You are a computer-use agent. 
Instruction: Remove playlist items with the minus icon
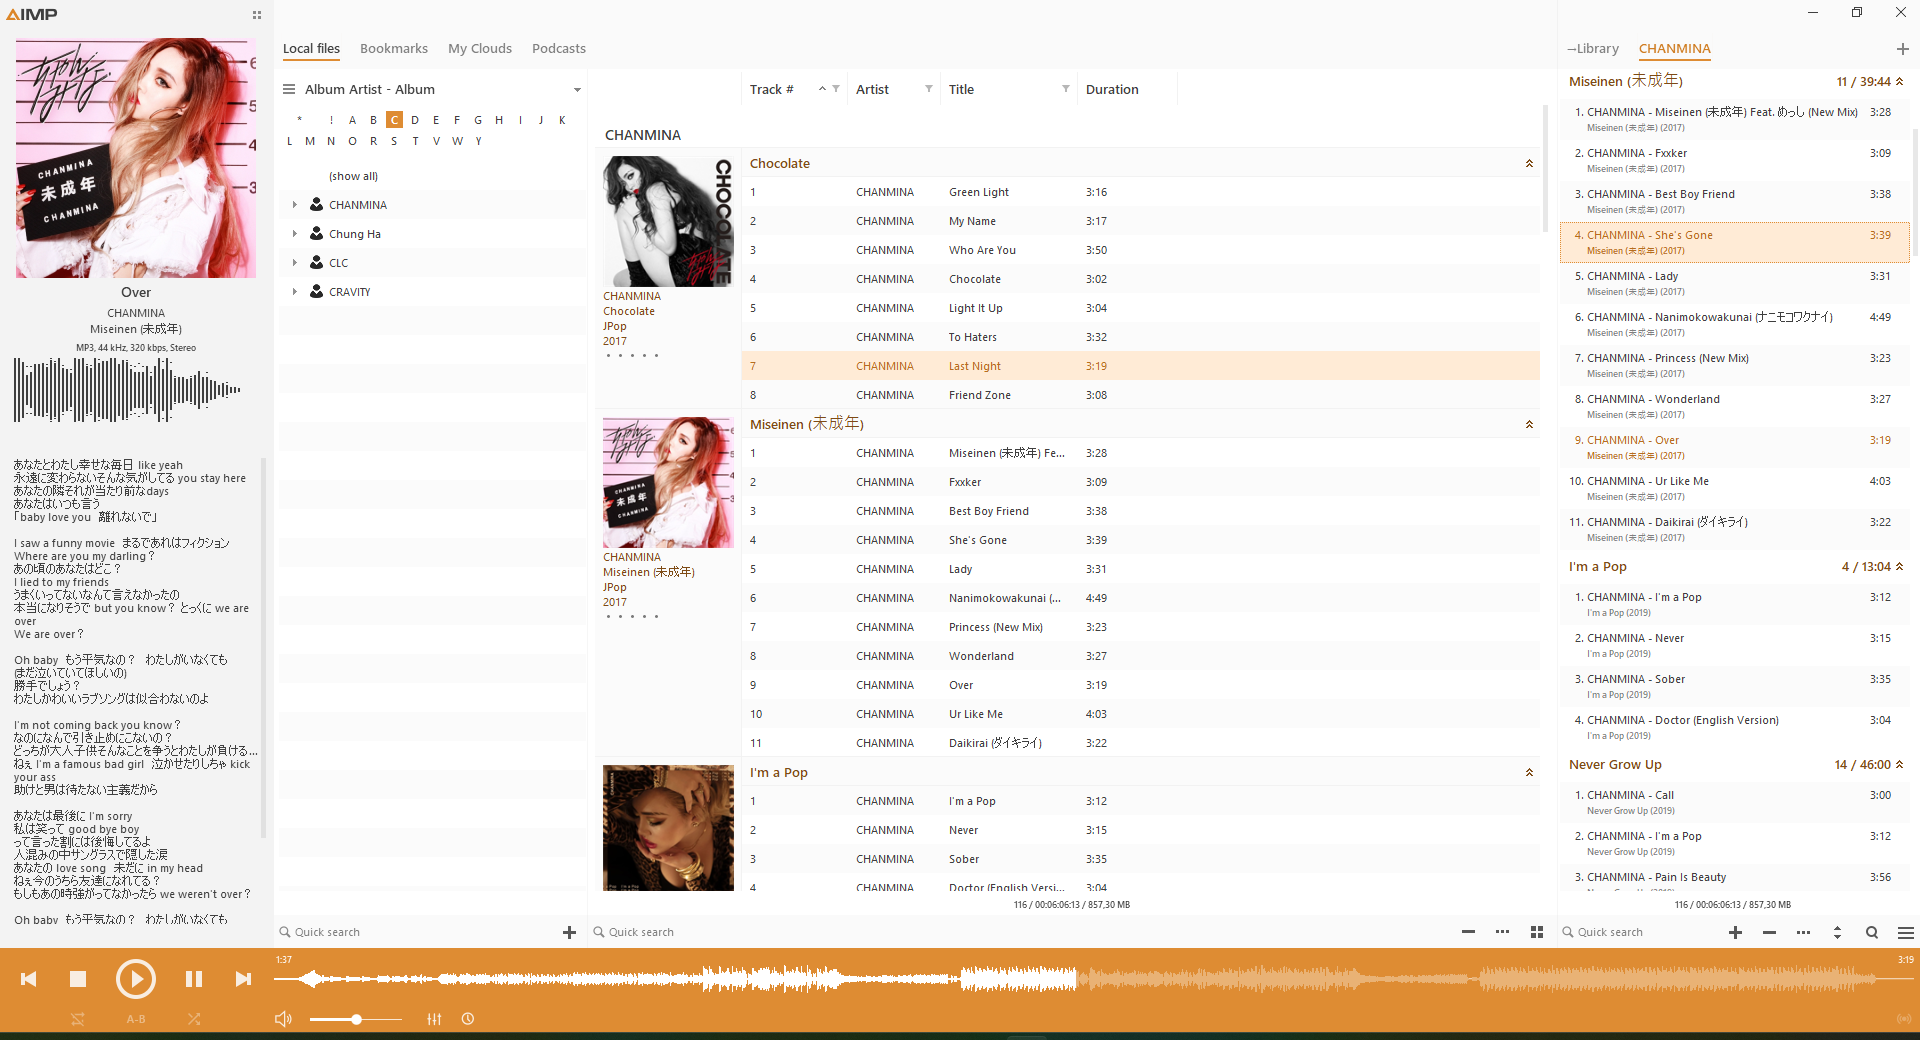point(1769,932)
